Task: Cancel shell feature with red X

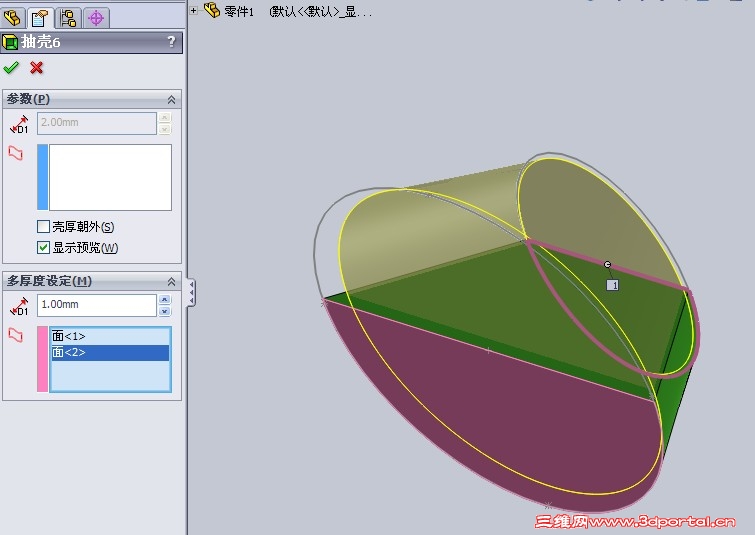Action: coord(37,67)
